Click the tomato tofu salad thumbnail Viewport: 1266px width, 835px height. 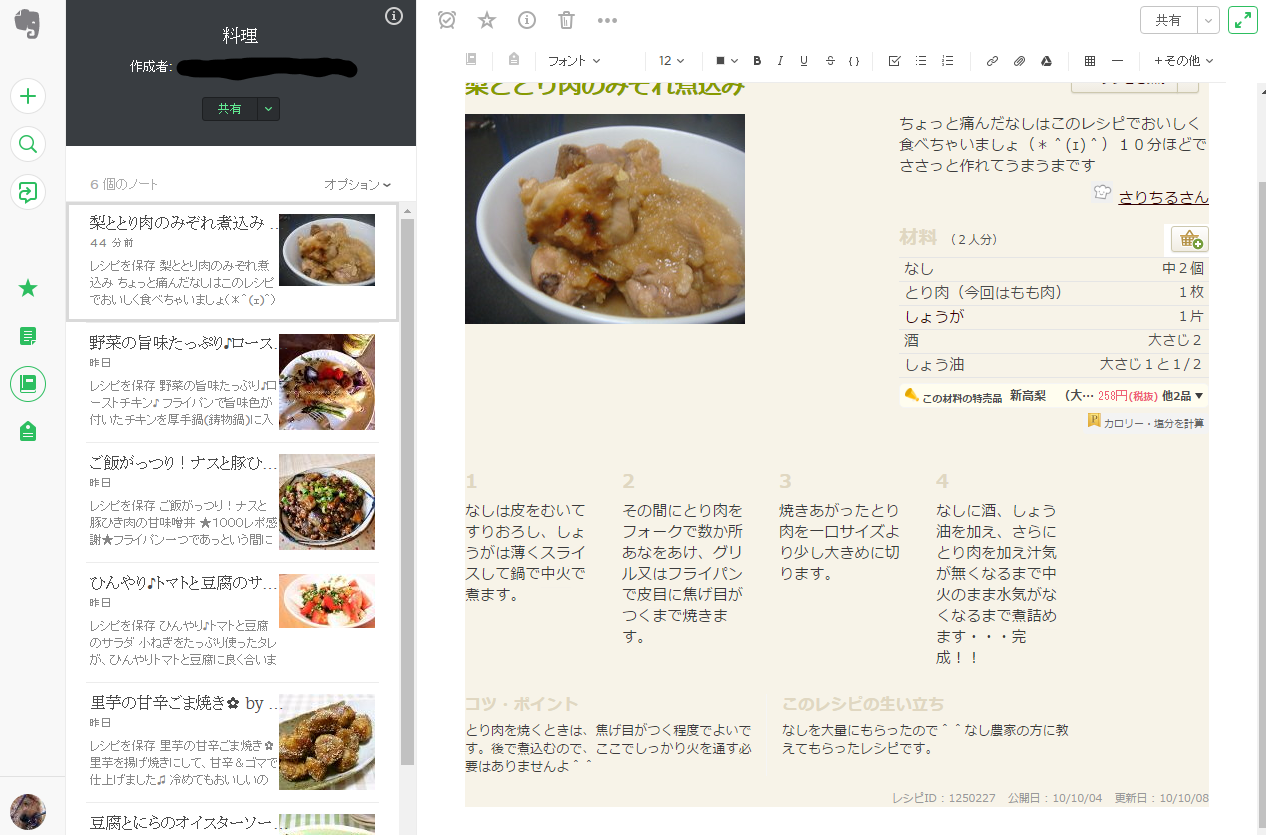tap(327, 601)
